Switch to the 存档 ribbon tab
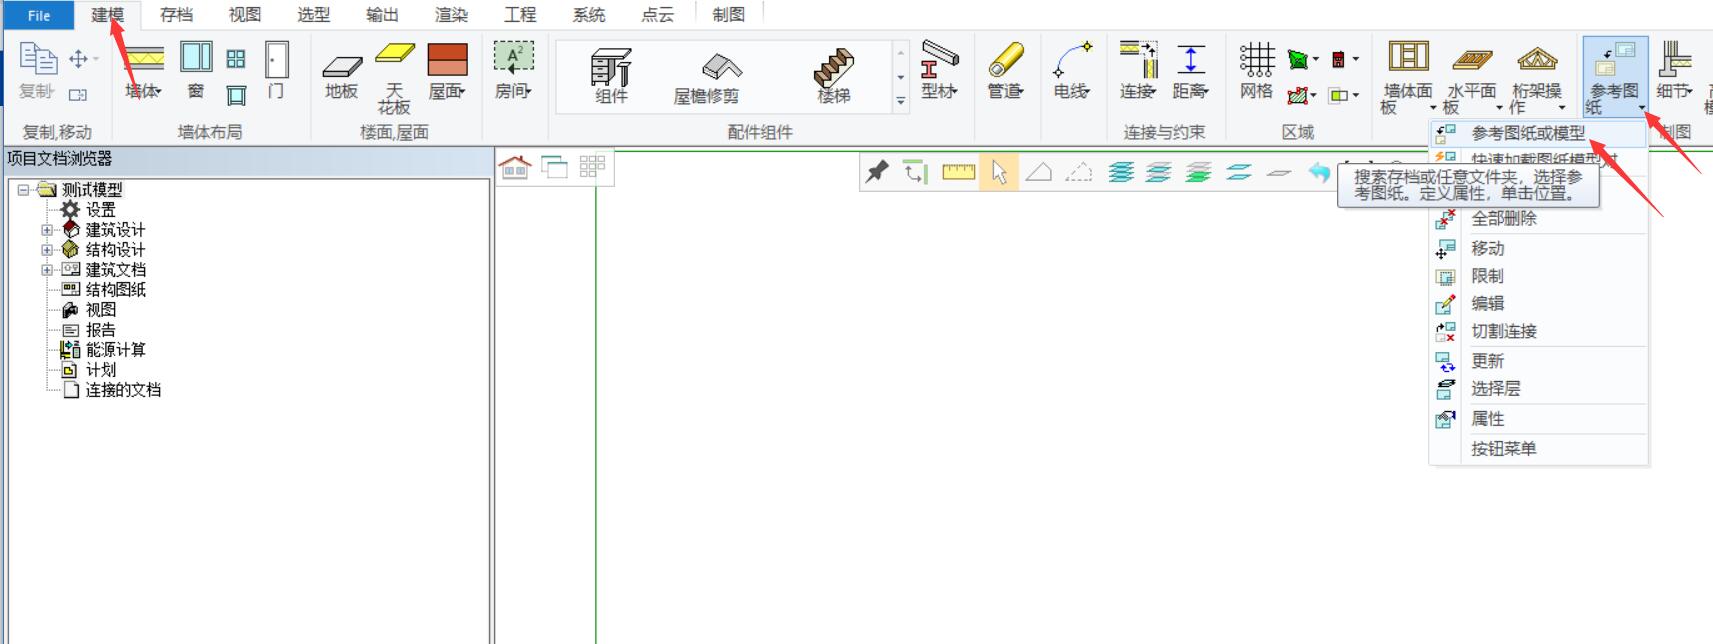The image size is (1713, 644). (x=176, y=15)
